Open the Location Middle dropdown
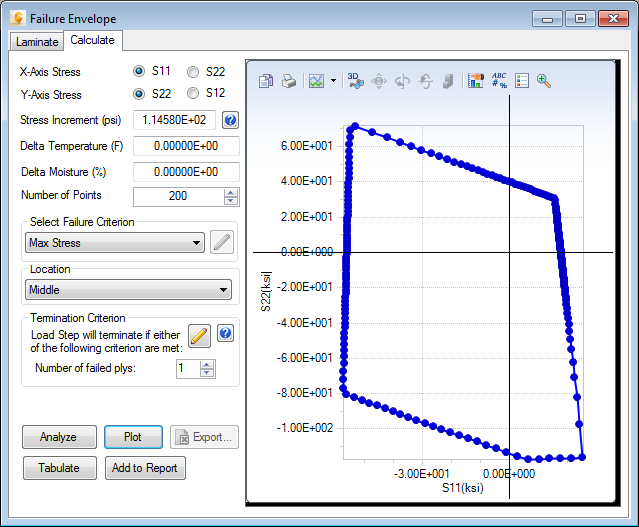The image size is (639, 527). pos(128,290)
